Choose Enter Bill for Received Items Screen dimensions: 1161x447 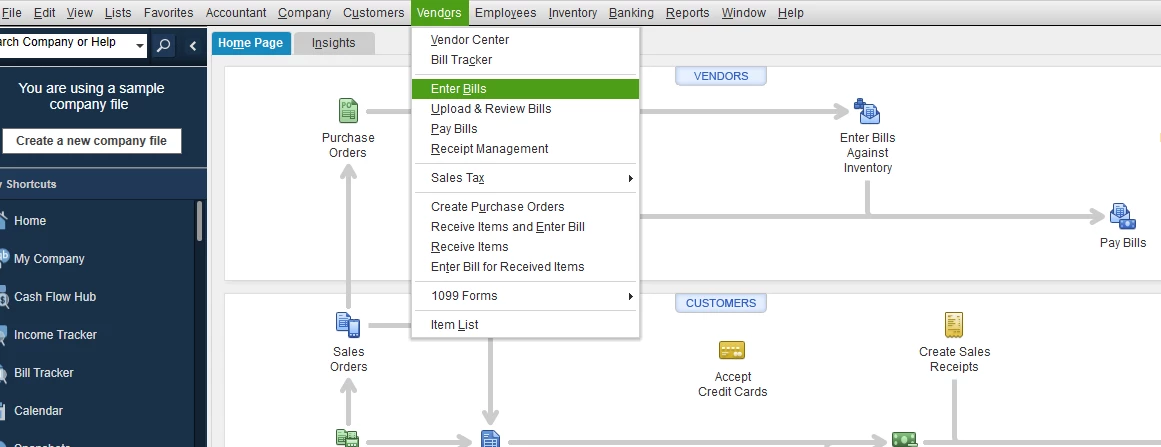(x=525, y=266)
